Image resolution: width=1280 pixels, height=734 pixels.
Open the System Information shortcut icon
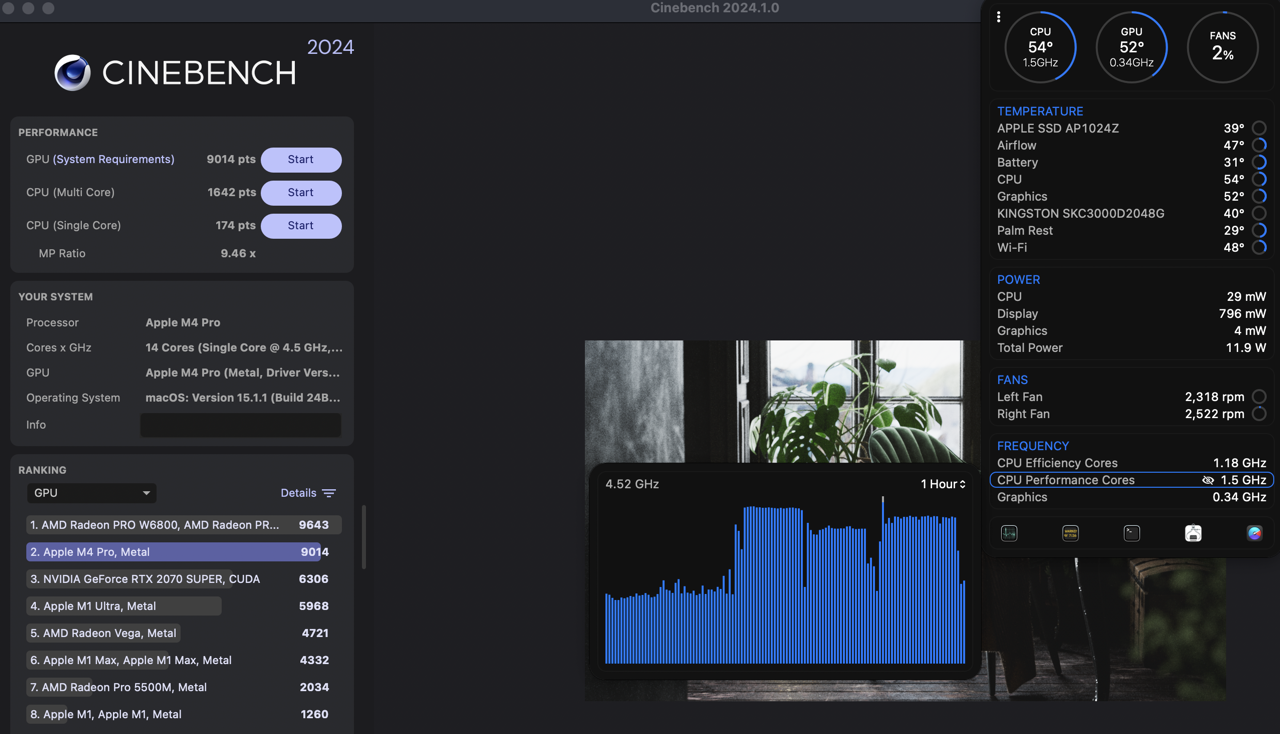1193,533
